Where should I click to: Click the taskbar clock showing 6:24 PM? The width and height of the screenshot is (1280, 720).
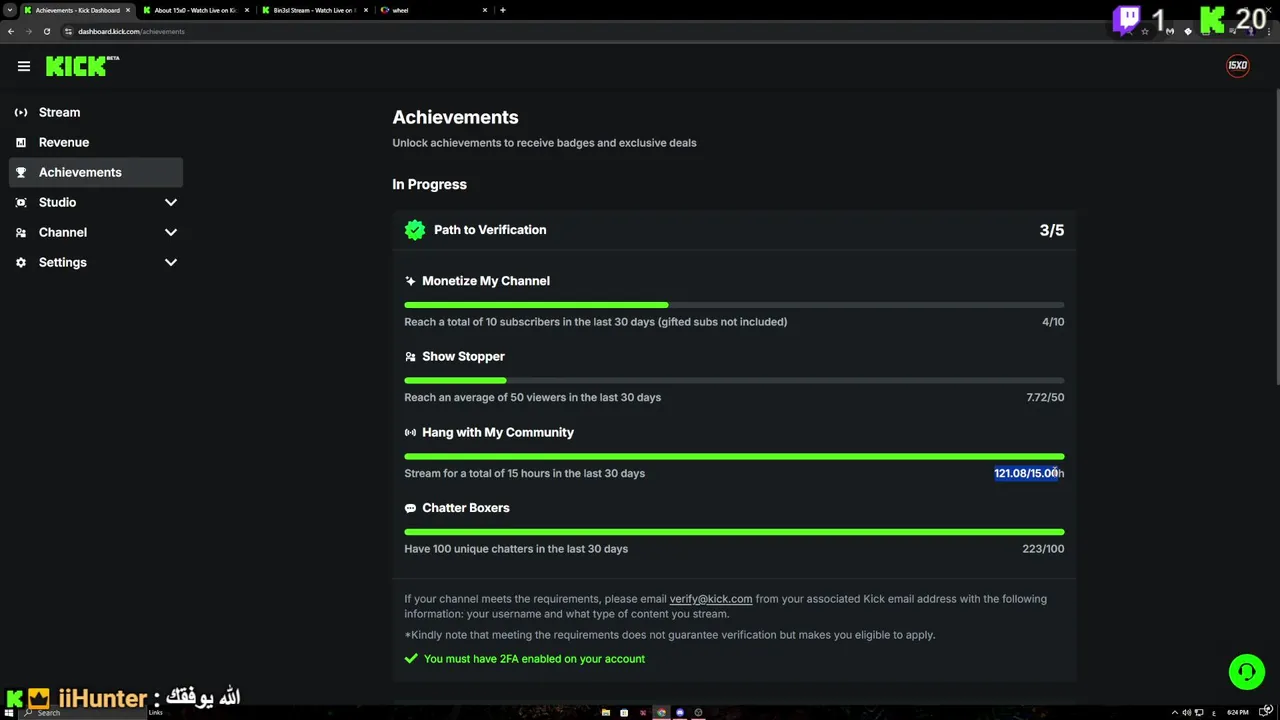[1238, 713]
